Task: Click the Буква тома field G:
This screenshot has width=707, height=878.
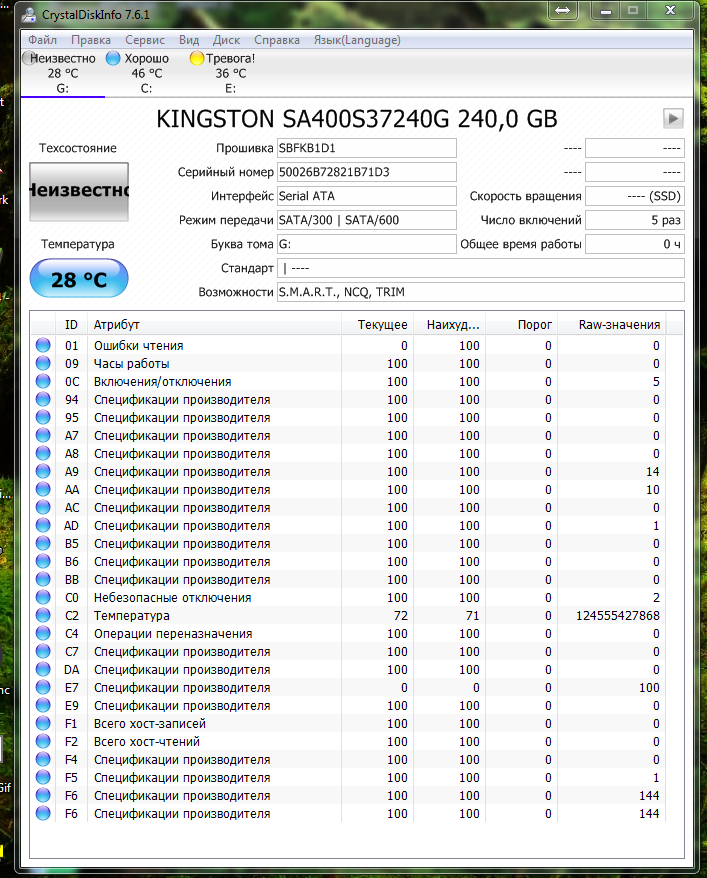Action: tap(367, 244)
